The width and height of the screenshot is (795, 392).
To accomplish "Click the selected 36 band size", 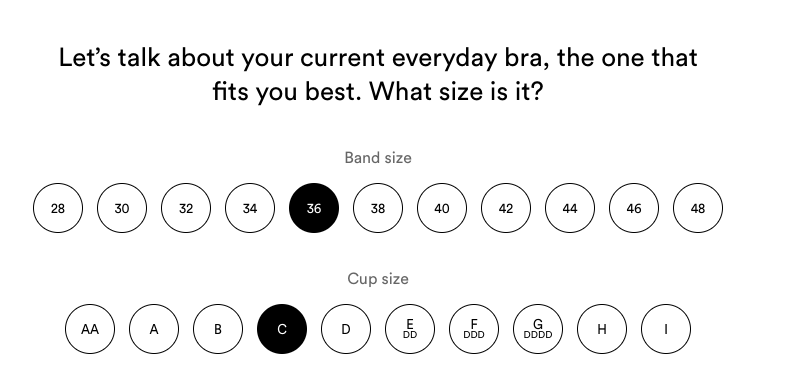I will tap(314, 208).
